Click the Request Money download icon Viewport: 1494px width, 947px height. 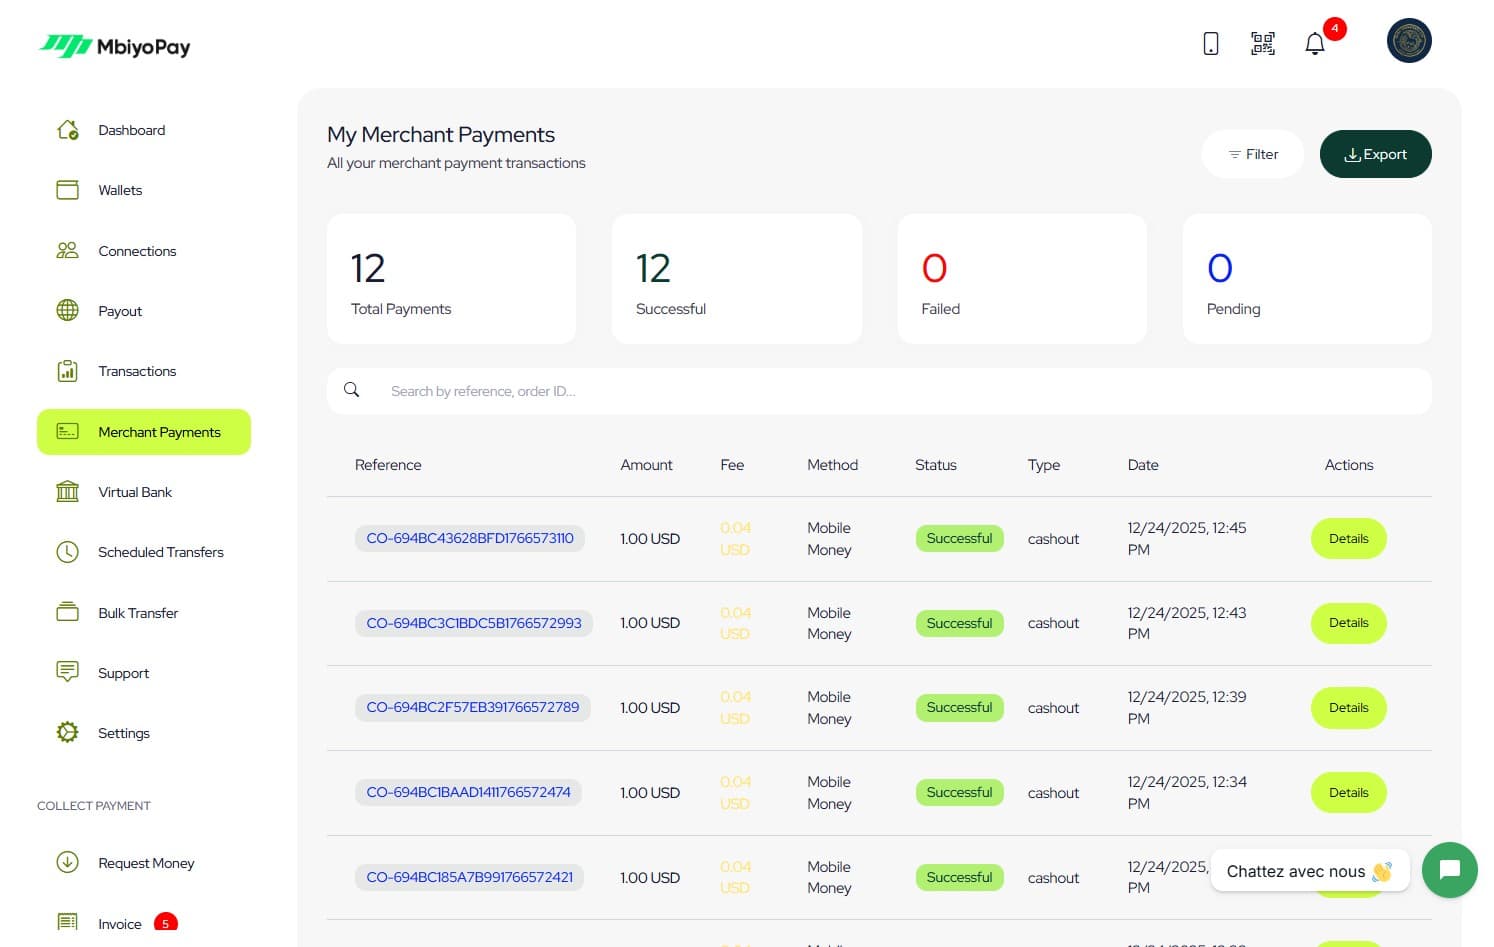(x=67, y=862)
